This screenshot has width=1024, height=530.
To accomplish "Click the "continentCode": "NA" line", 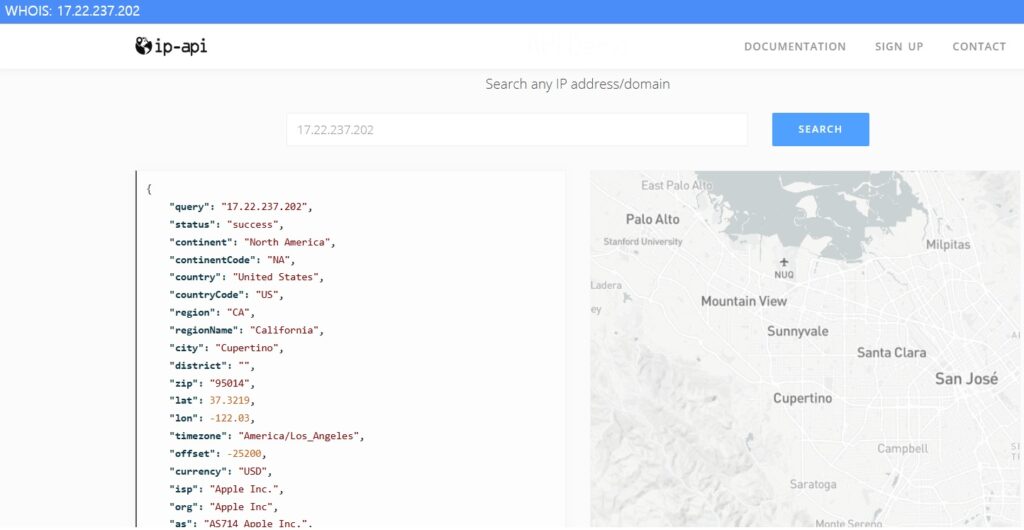I will click(232, 260).
